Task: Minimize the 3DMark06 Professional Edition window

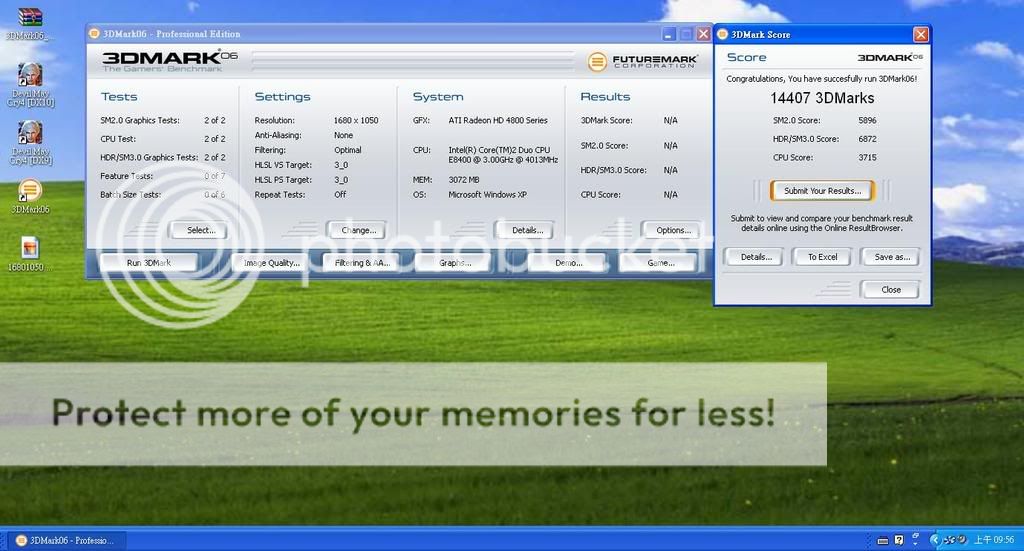Action: coord(668,34)
